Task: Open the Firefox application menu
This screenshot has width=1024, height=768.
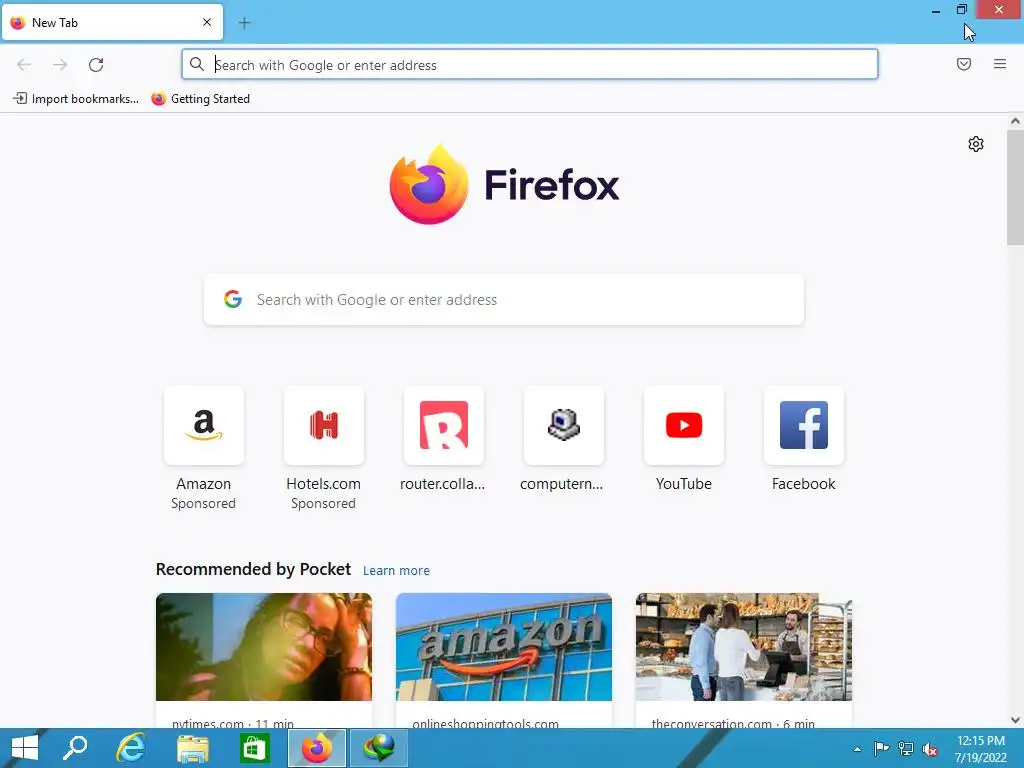Action: 1000,64
